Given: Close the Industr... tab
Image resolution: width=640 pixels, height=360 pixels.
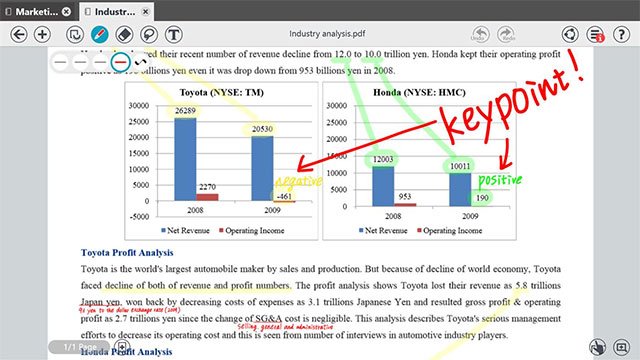Looking at the screenshot, I should tap(145, 12).
